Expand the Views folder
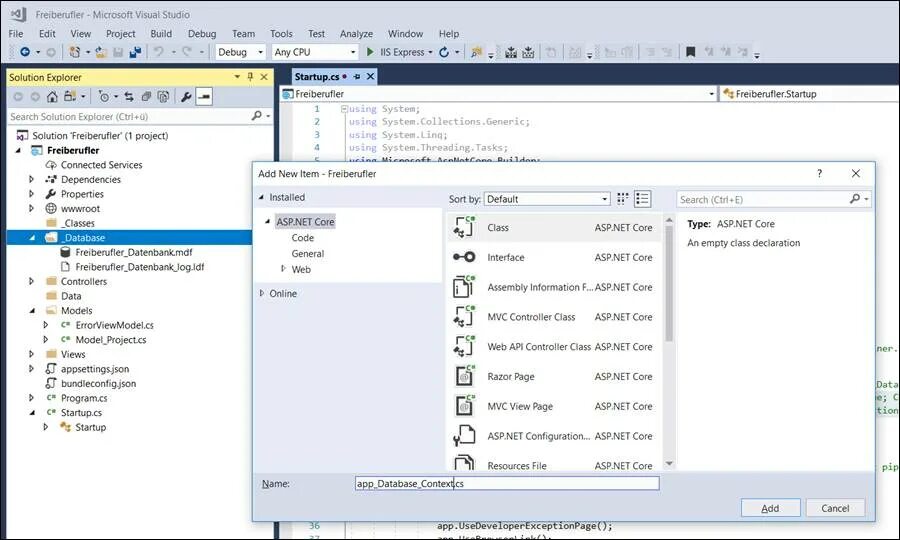Image resolution: width=900 pixels, height=540 pixels. 32,354
